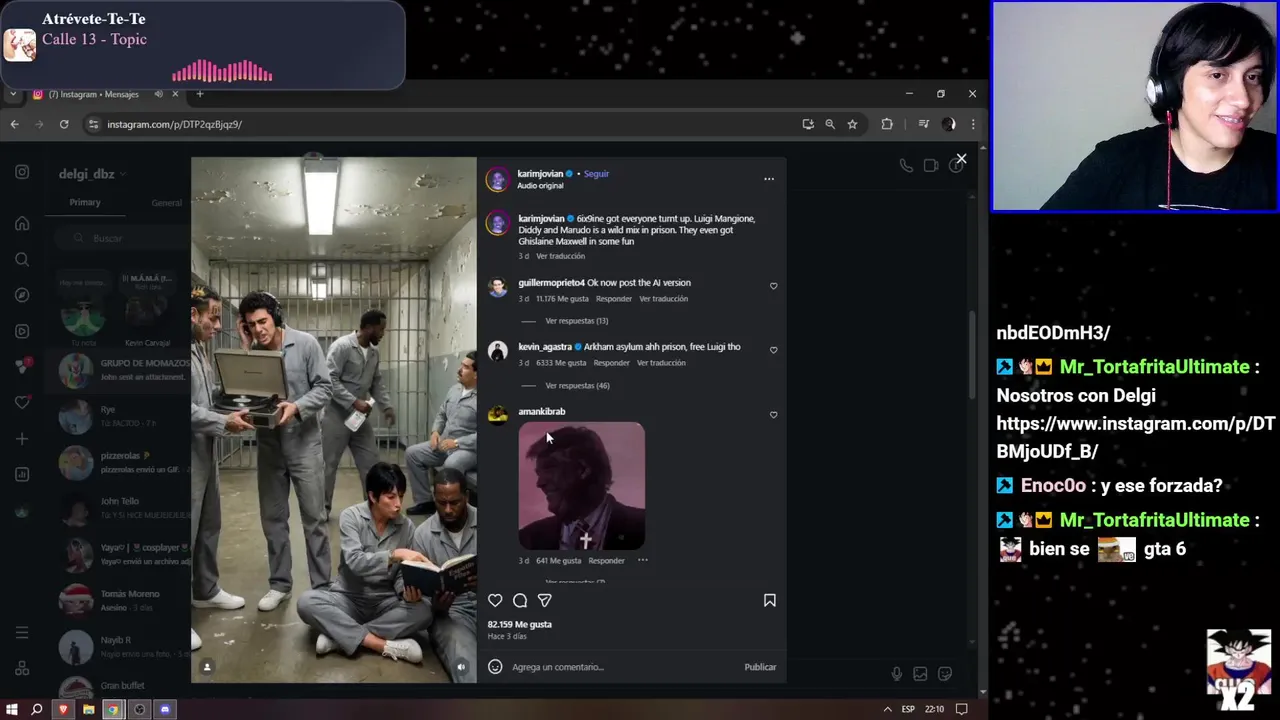Go back in browser
Image resolution: width=1280 pixels, height=720 pixels.
14,124
